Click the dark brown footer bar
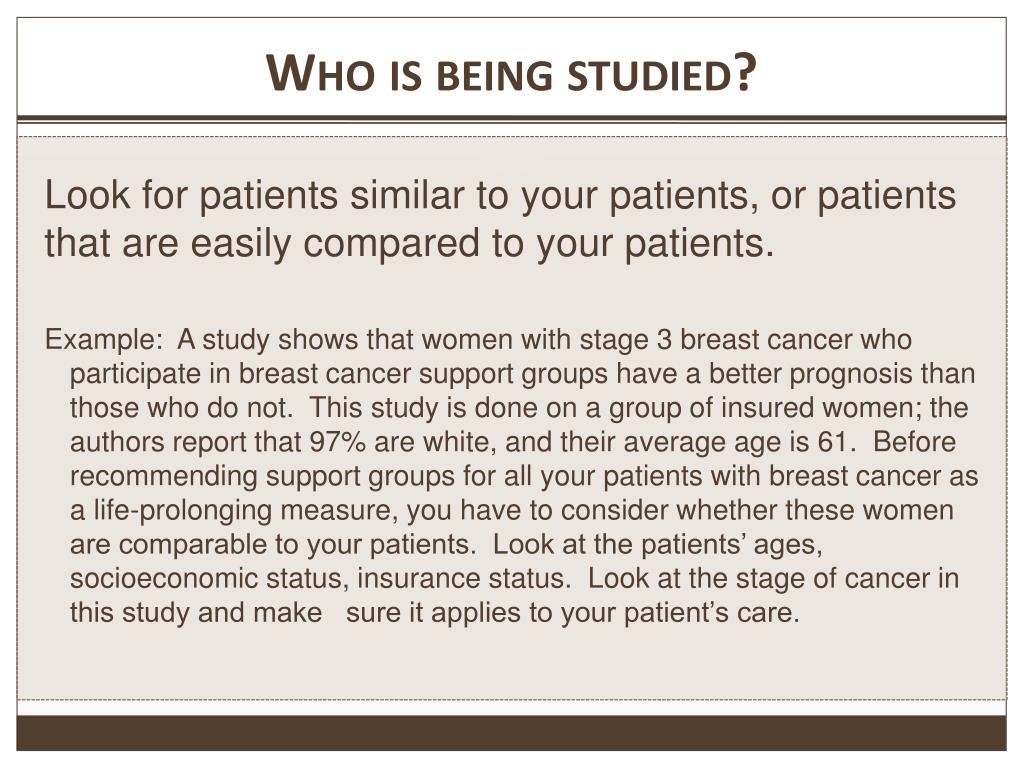Image resolution: width=1024 pixels, height=768 pixels. (x=511, y=733)
